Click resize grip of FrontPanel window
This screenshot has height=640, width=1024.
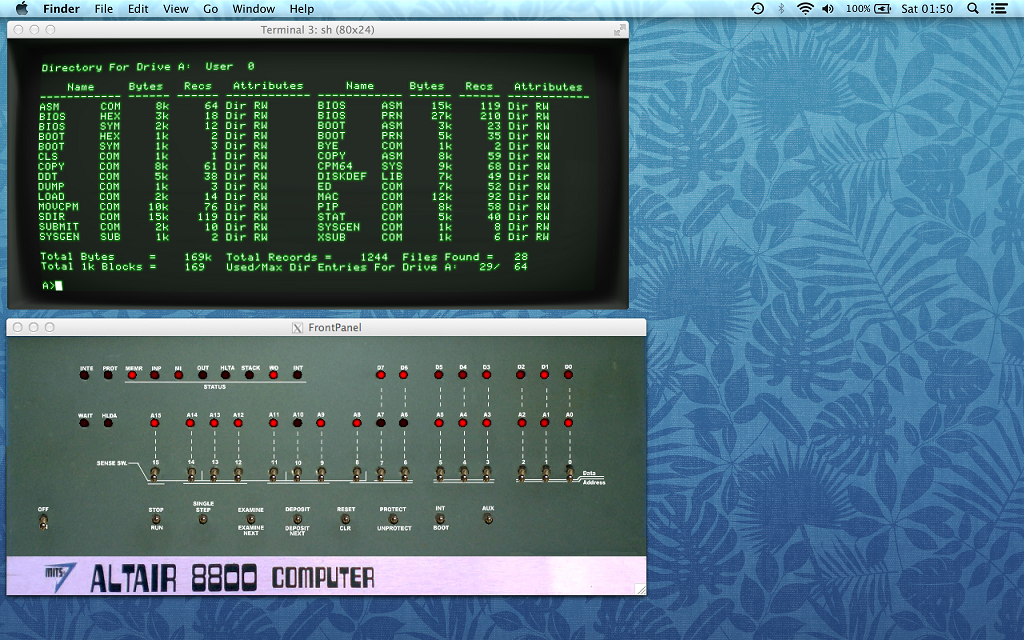coord(641,589)
